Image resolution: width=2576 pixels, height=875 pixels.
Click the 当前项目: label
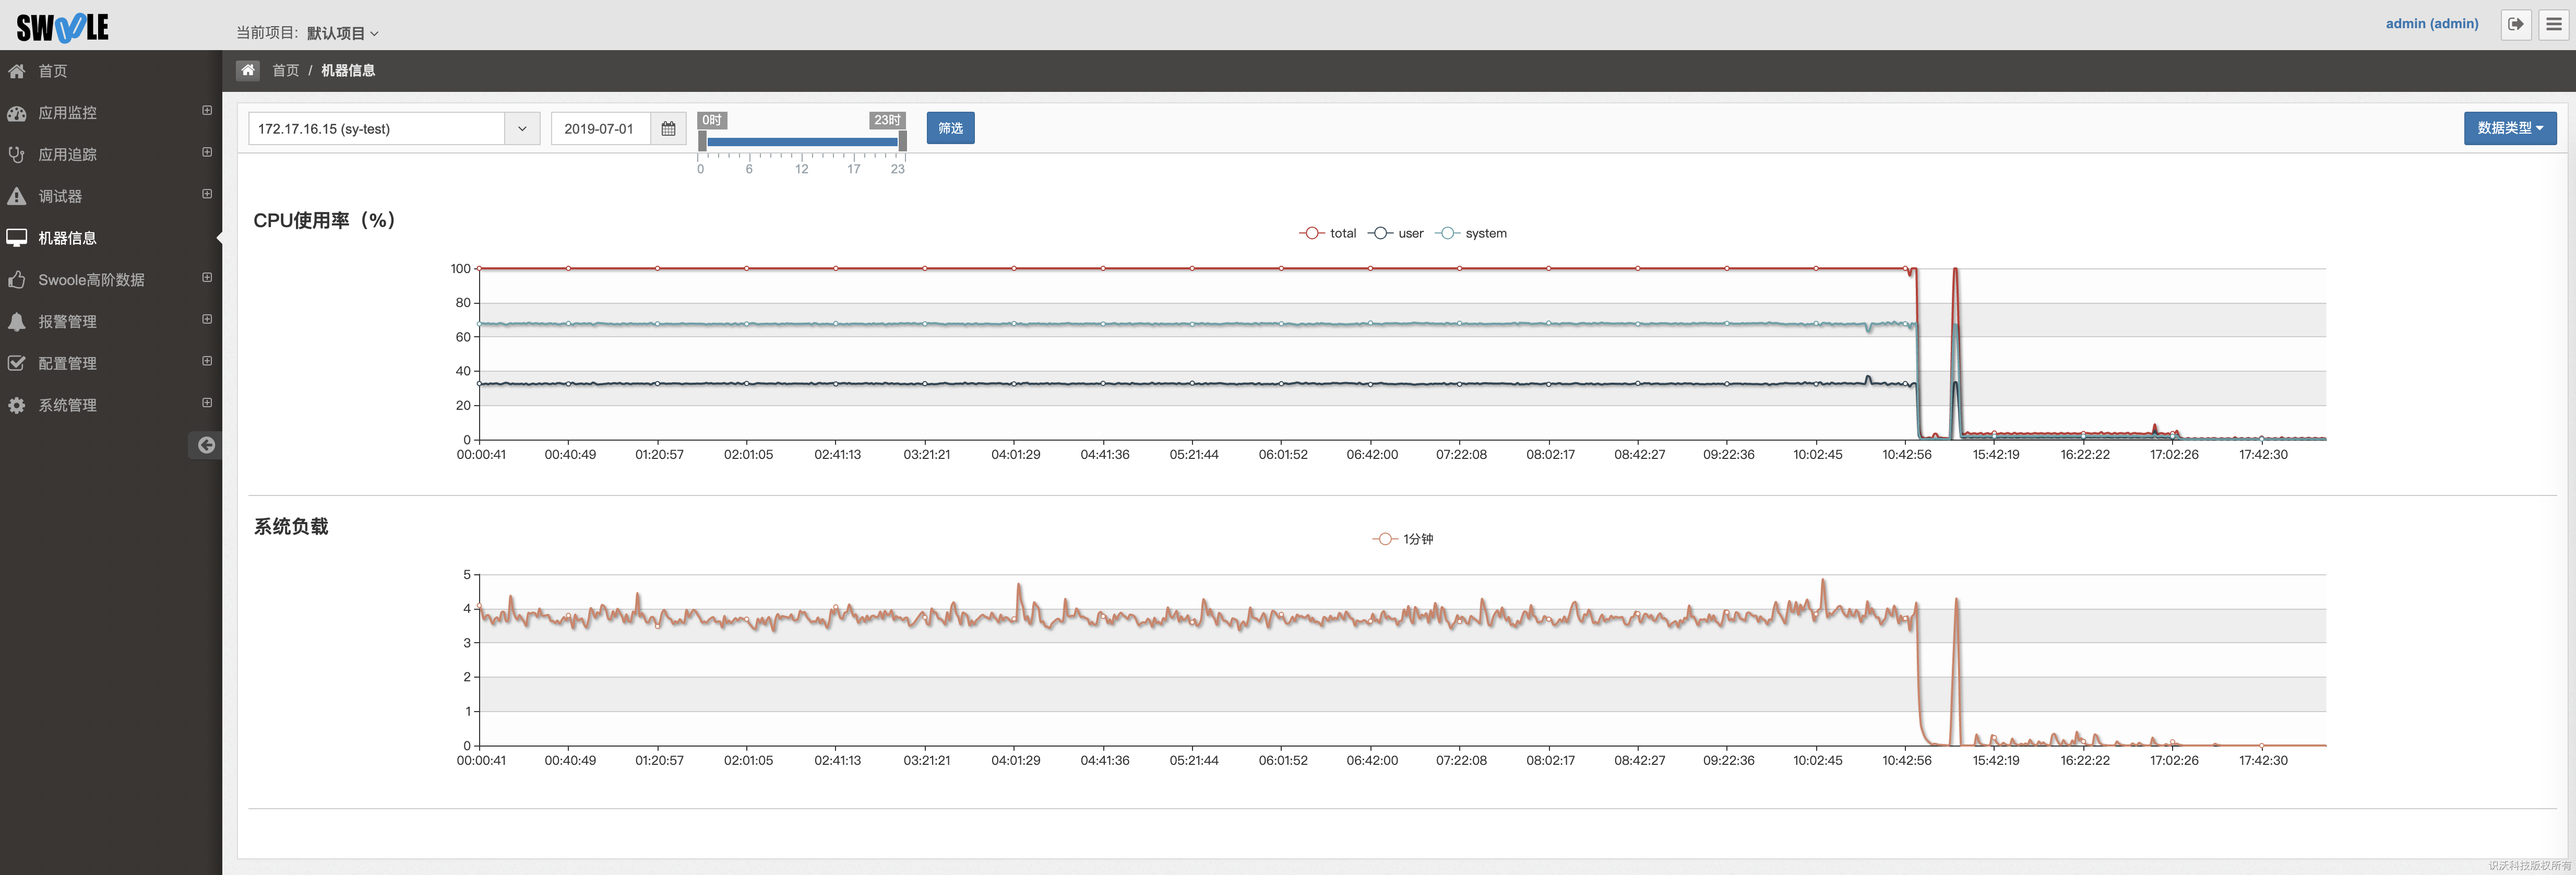[267, 33]
